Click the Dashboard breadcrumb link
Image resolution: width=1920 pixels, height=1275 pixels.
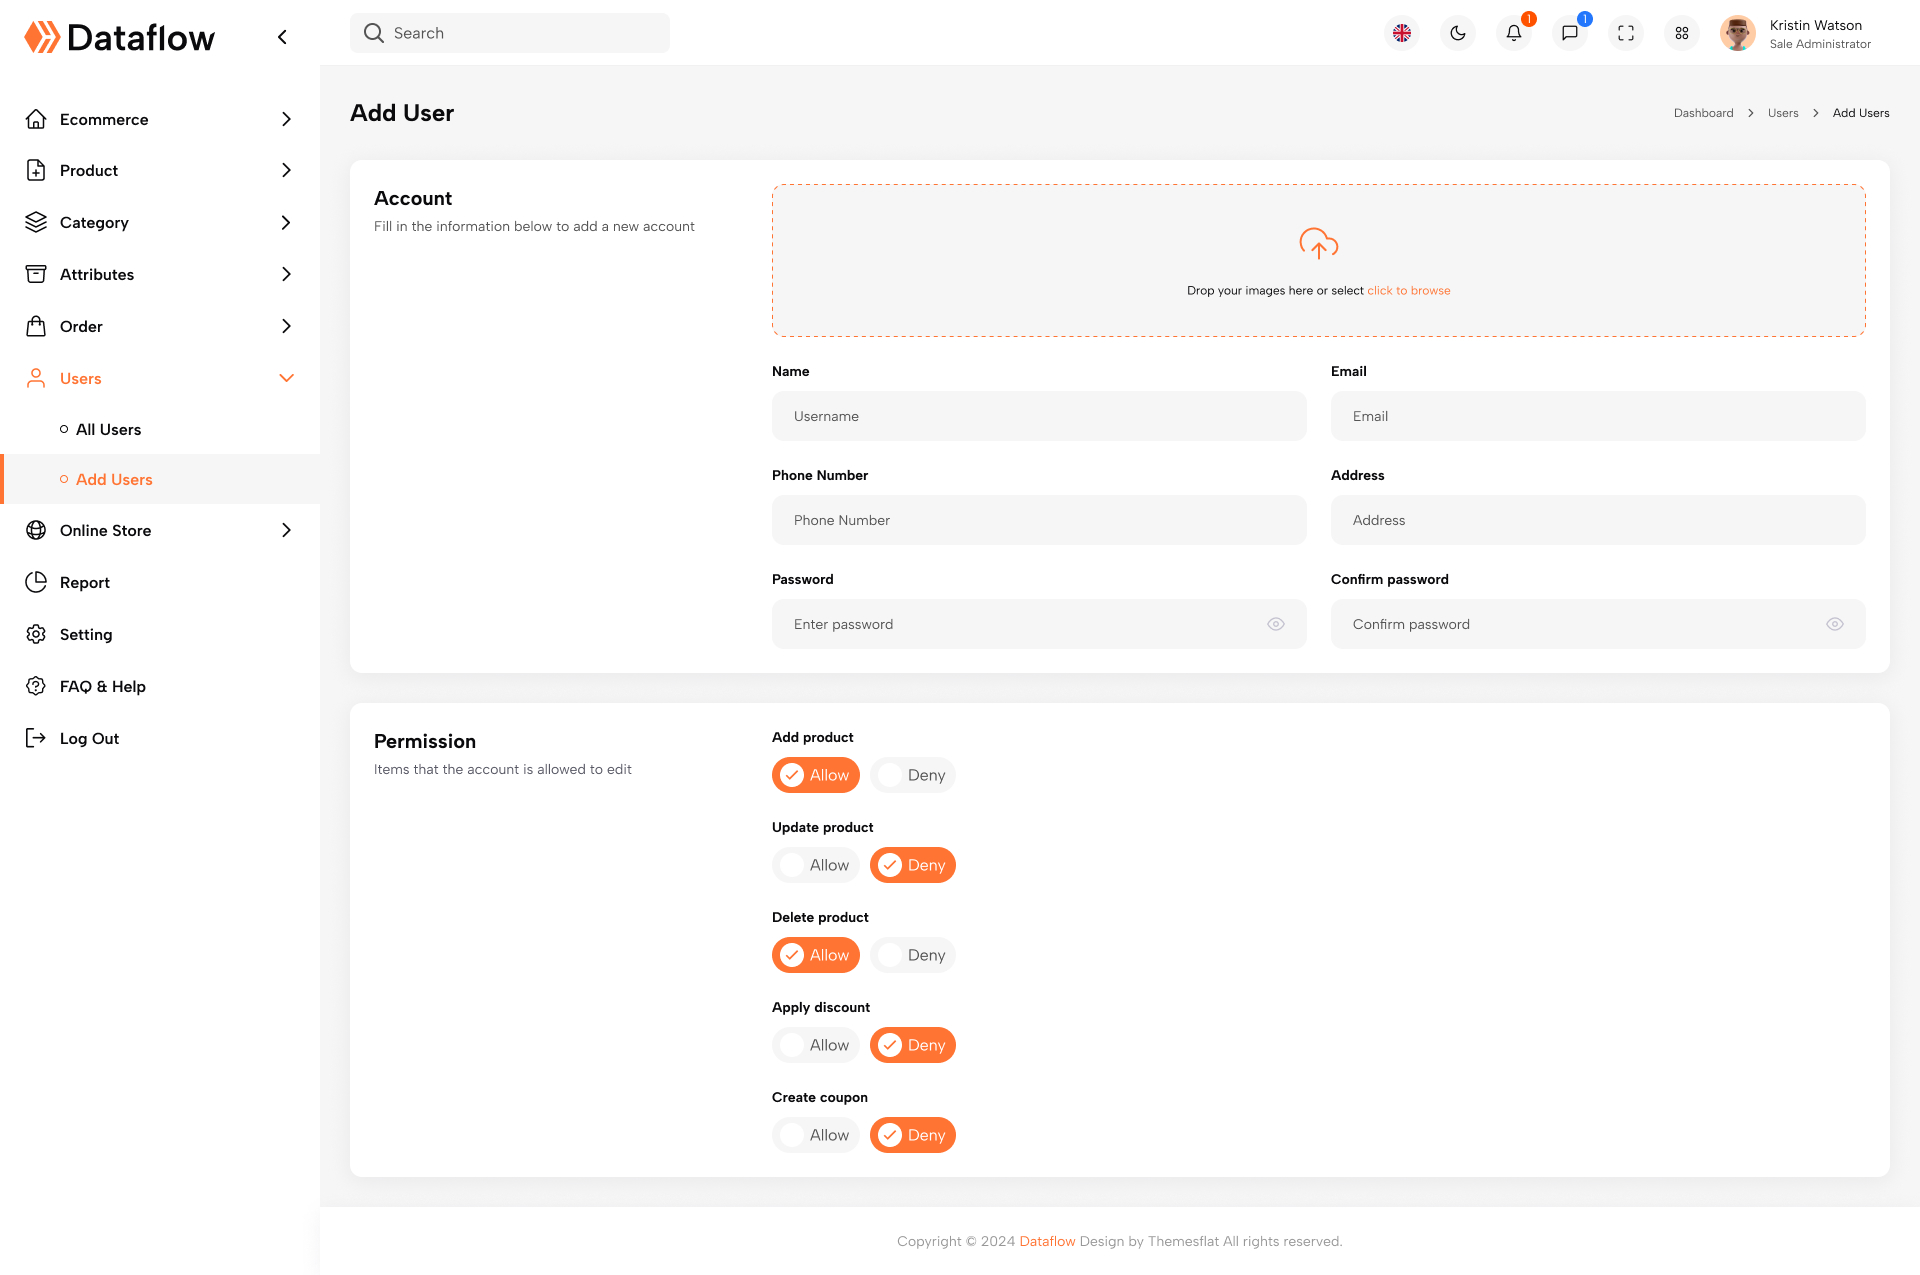tap(1703, 113)
